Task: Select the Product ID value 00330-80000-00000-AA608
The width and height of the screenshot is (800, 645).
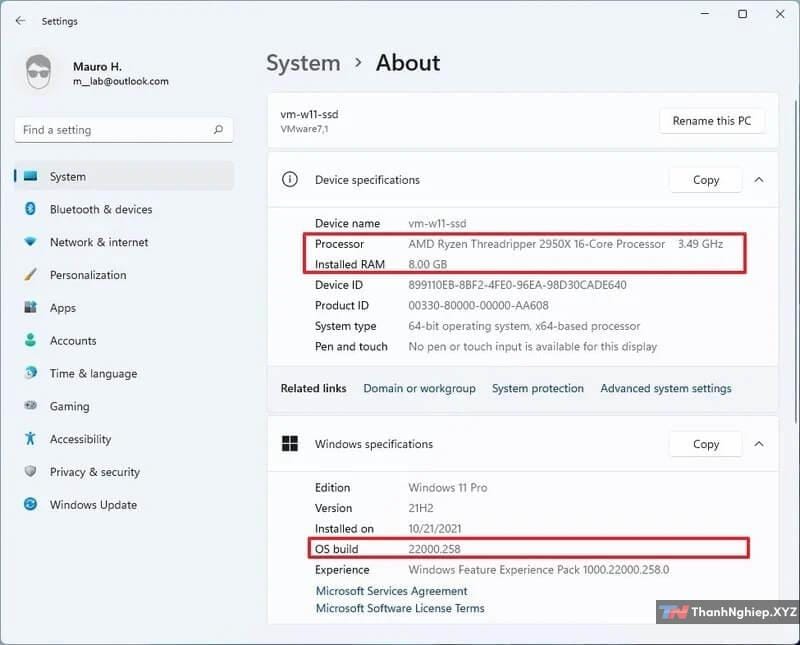Action: click(x=479, y=305)
